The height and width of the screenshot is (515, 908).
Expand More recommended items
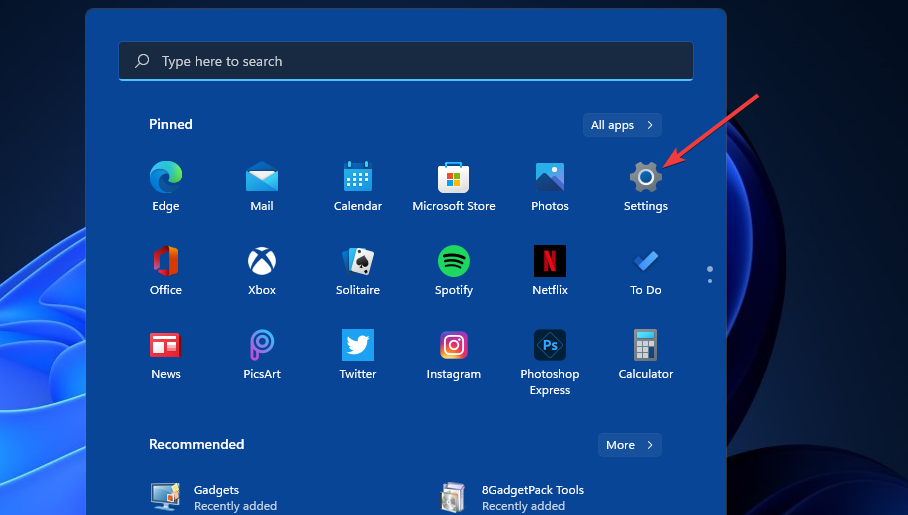(629, 445)
